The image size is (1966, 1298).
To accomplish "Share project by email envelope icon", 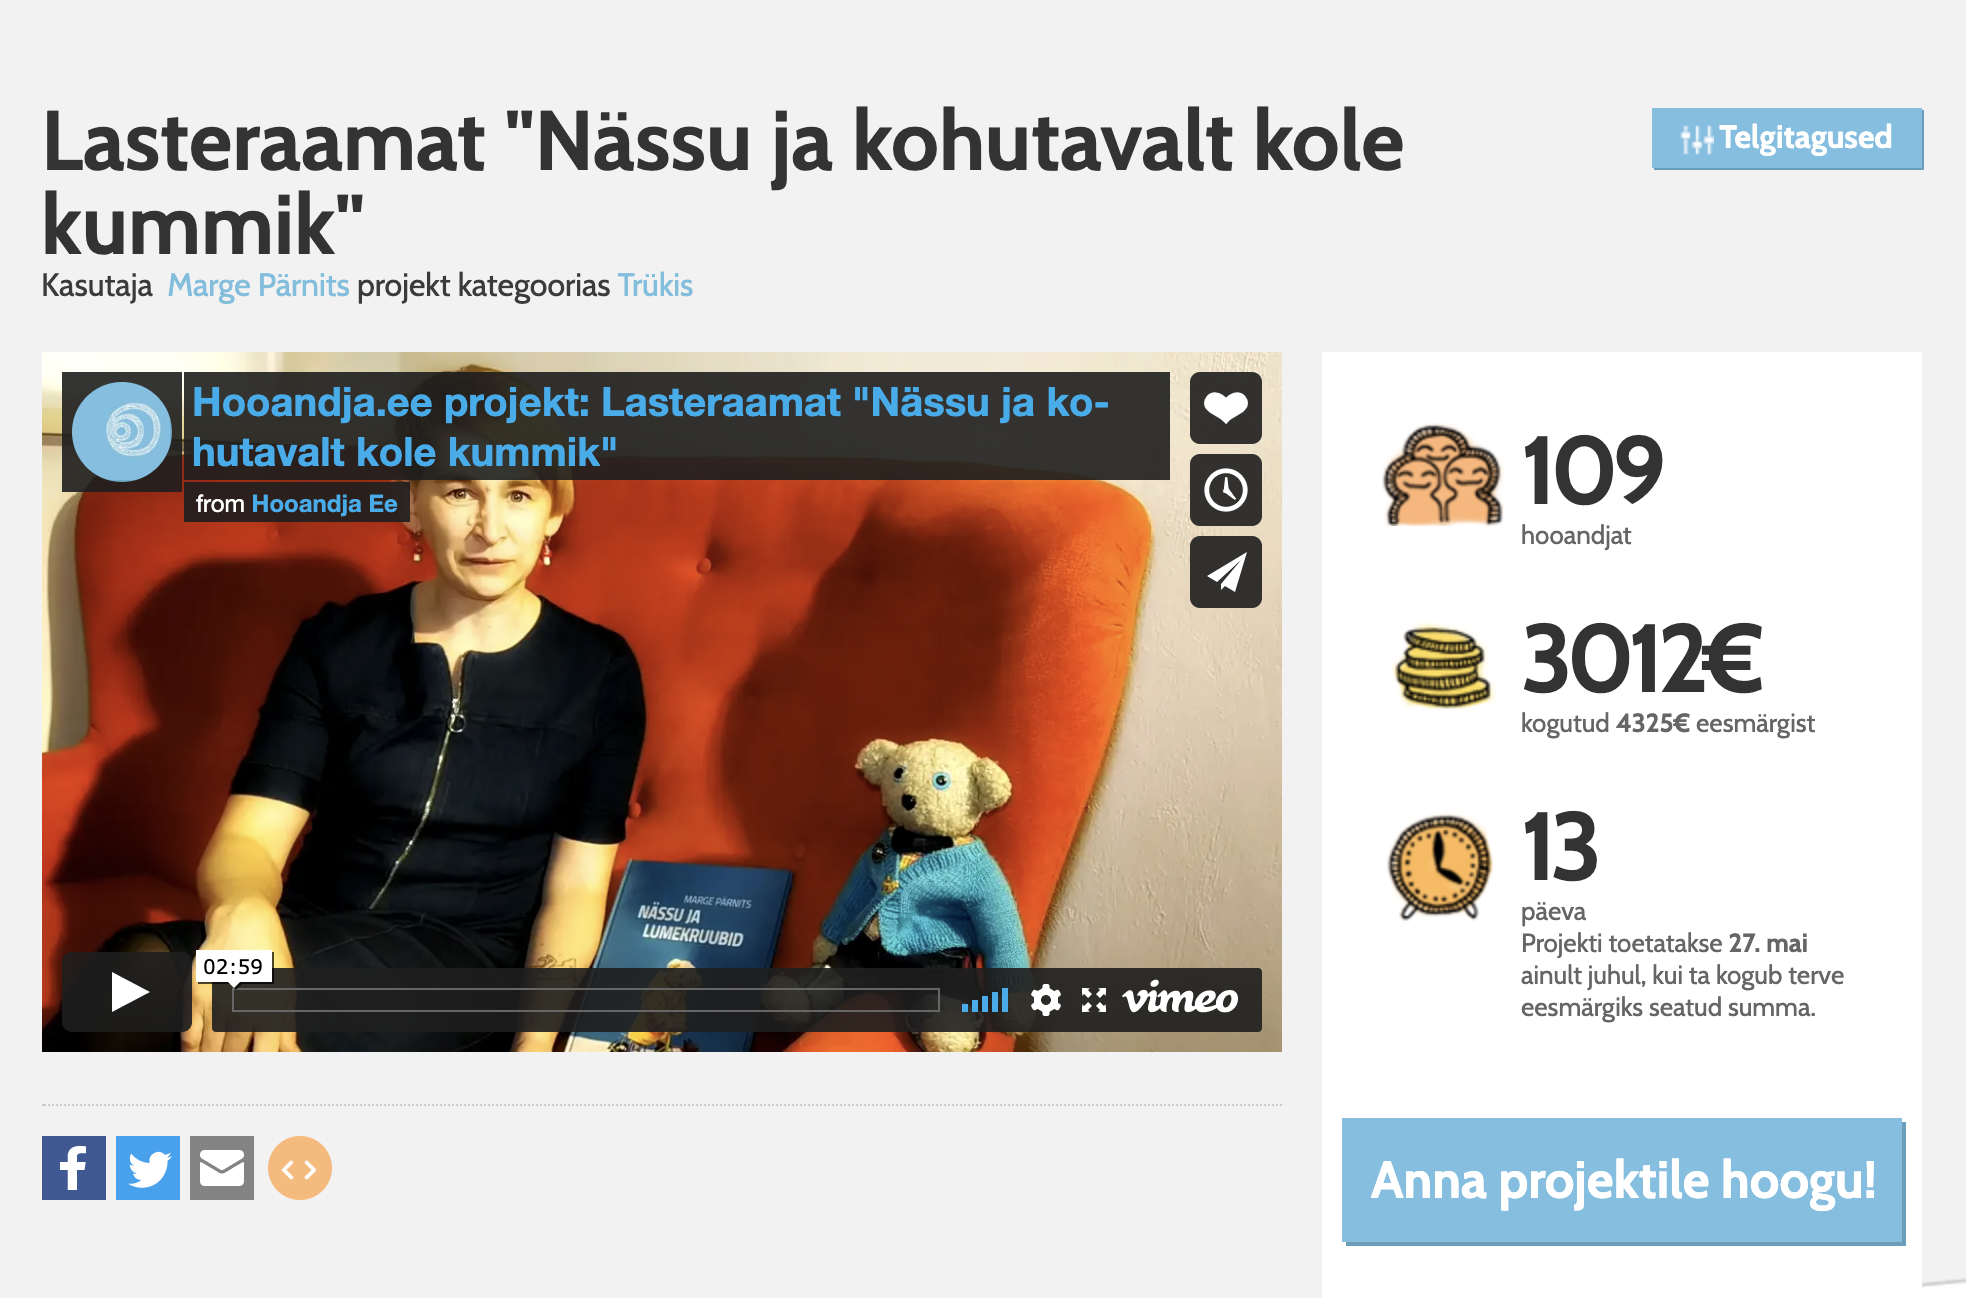I will 222,1168.
